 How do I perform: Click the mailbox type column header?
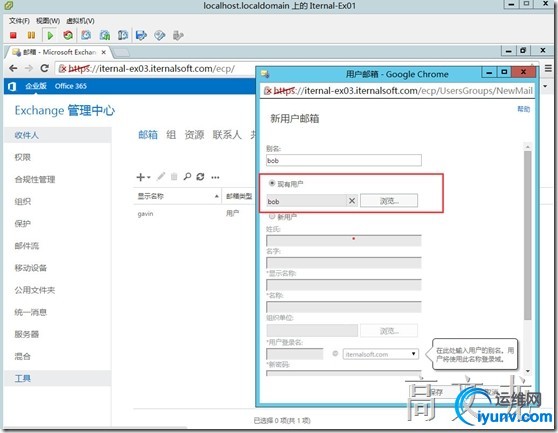[239, 196]
